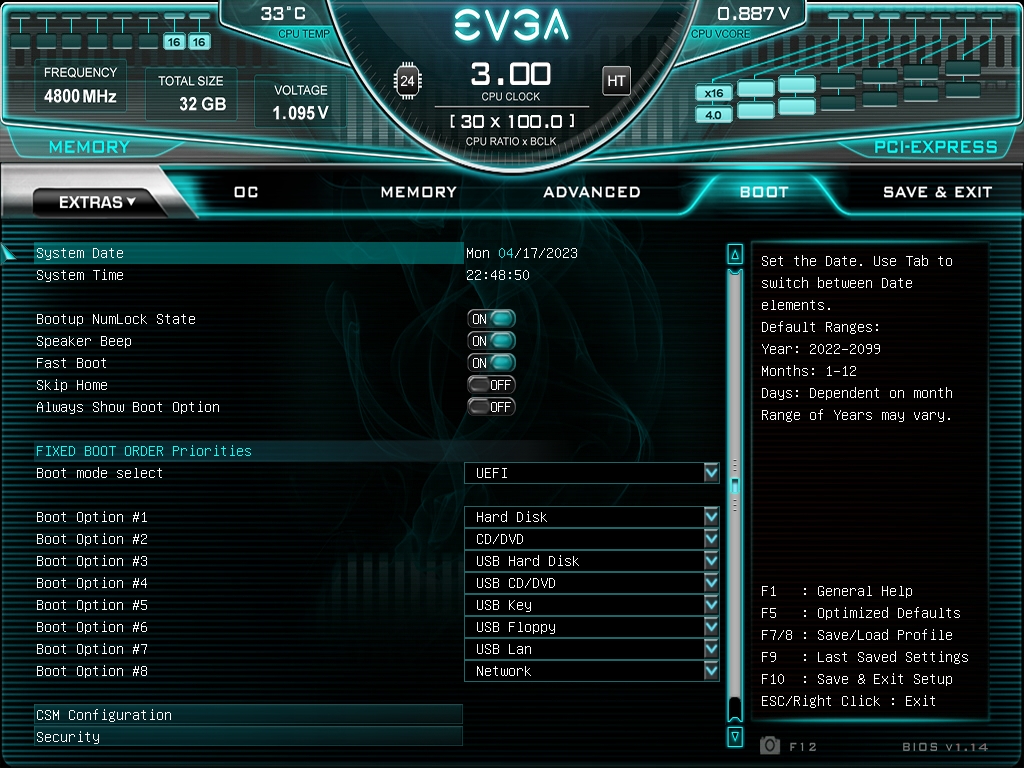
Task: Open Boot Option #3 USB Hard Disk dropdown
Action: click(592, 561)
